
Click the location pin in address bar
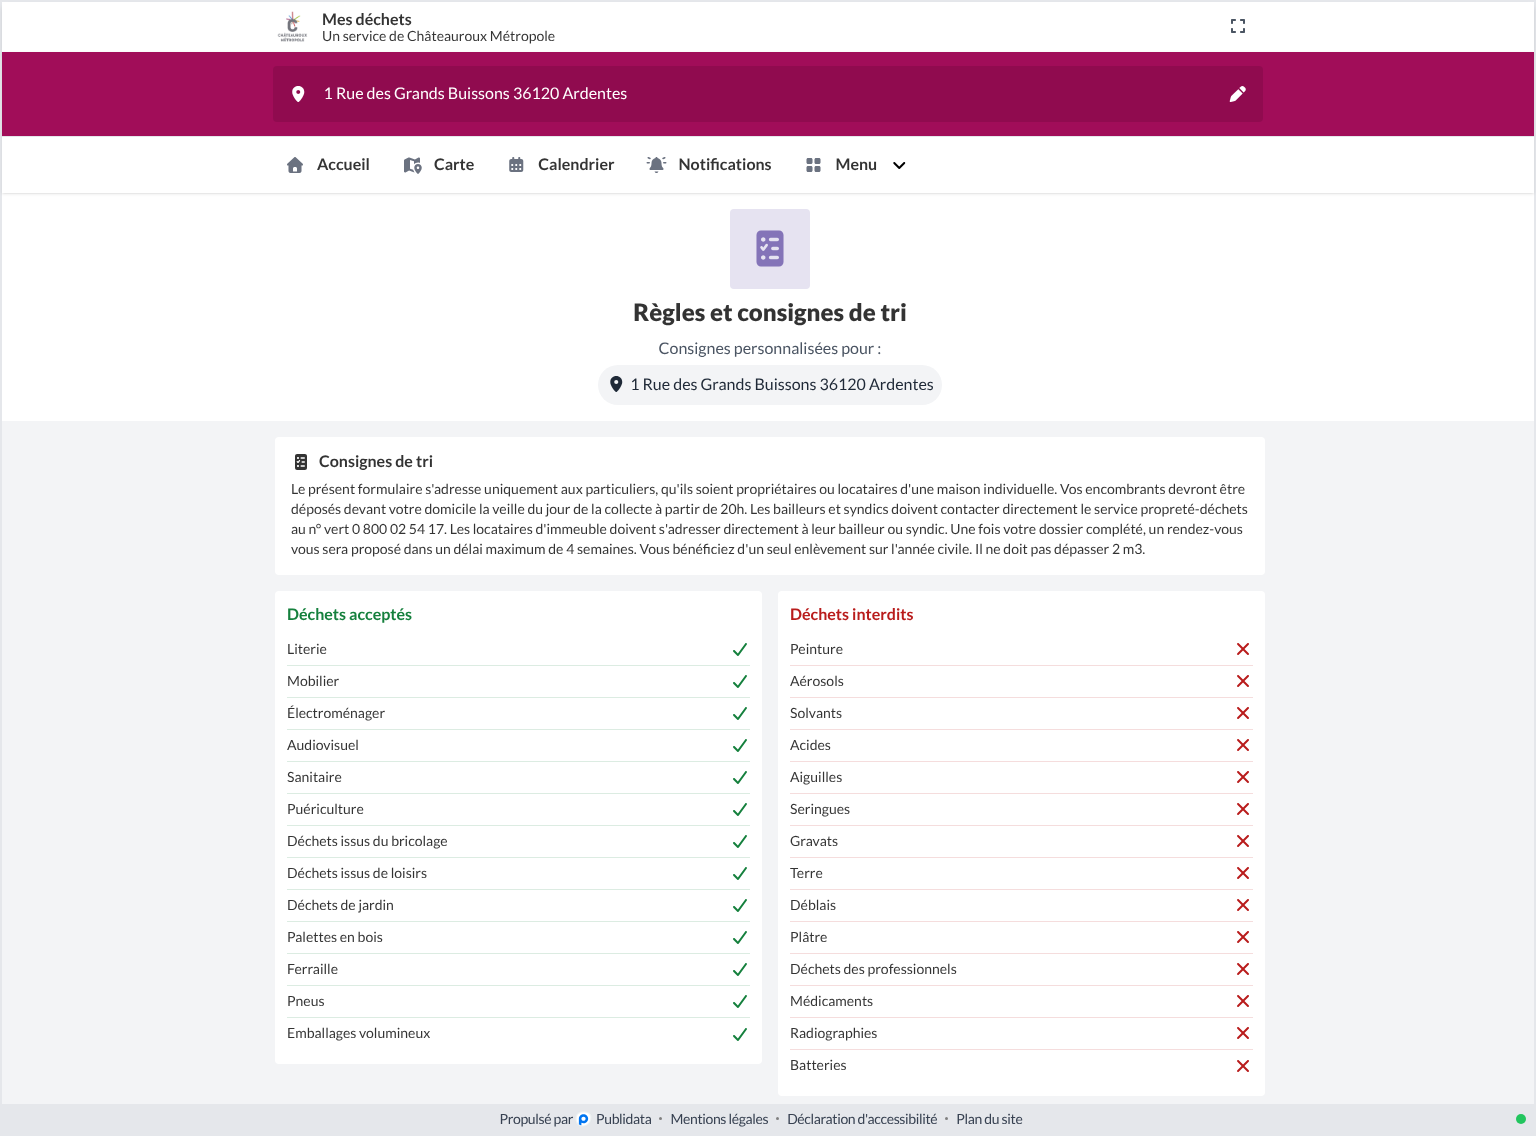298,94
